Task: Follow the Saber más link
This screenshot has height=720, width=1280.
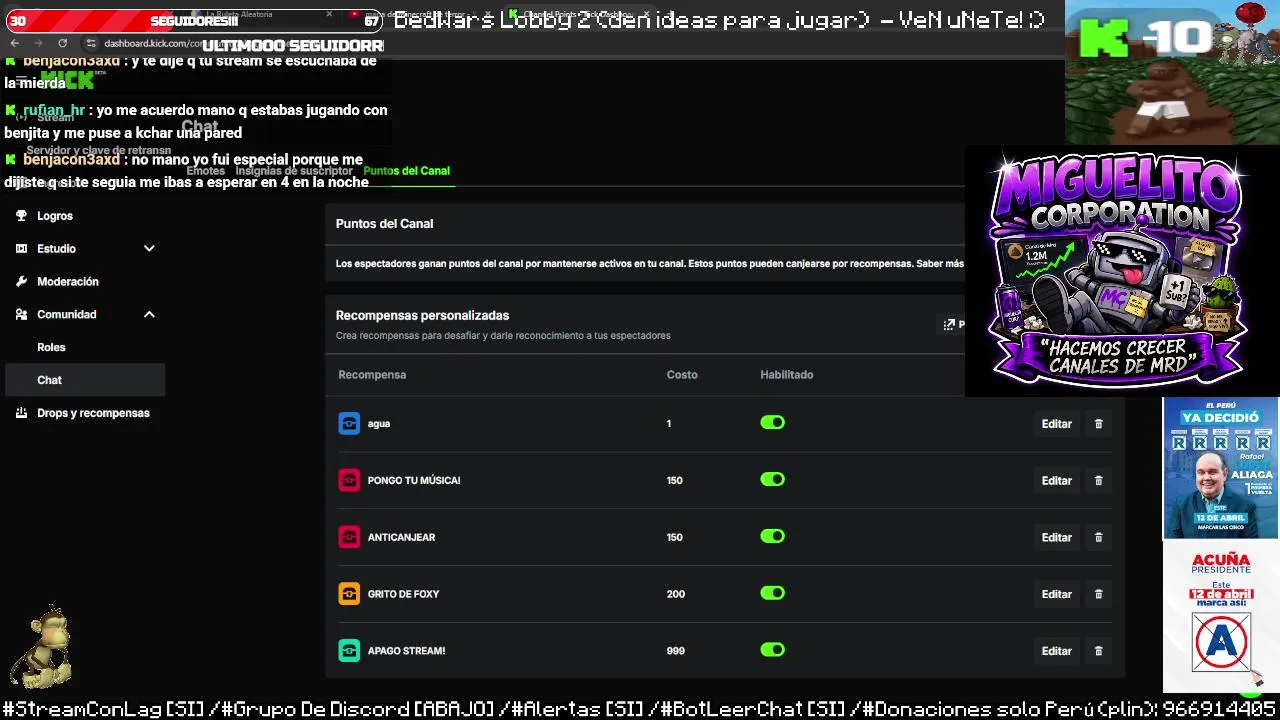Action: tap(941, 264)
